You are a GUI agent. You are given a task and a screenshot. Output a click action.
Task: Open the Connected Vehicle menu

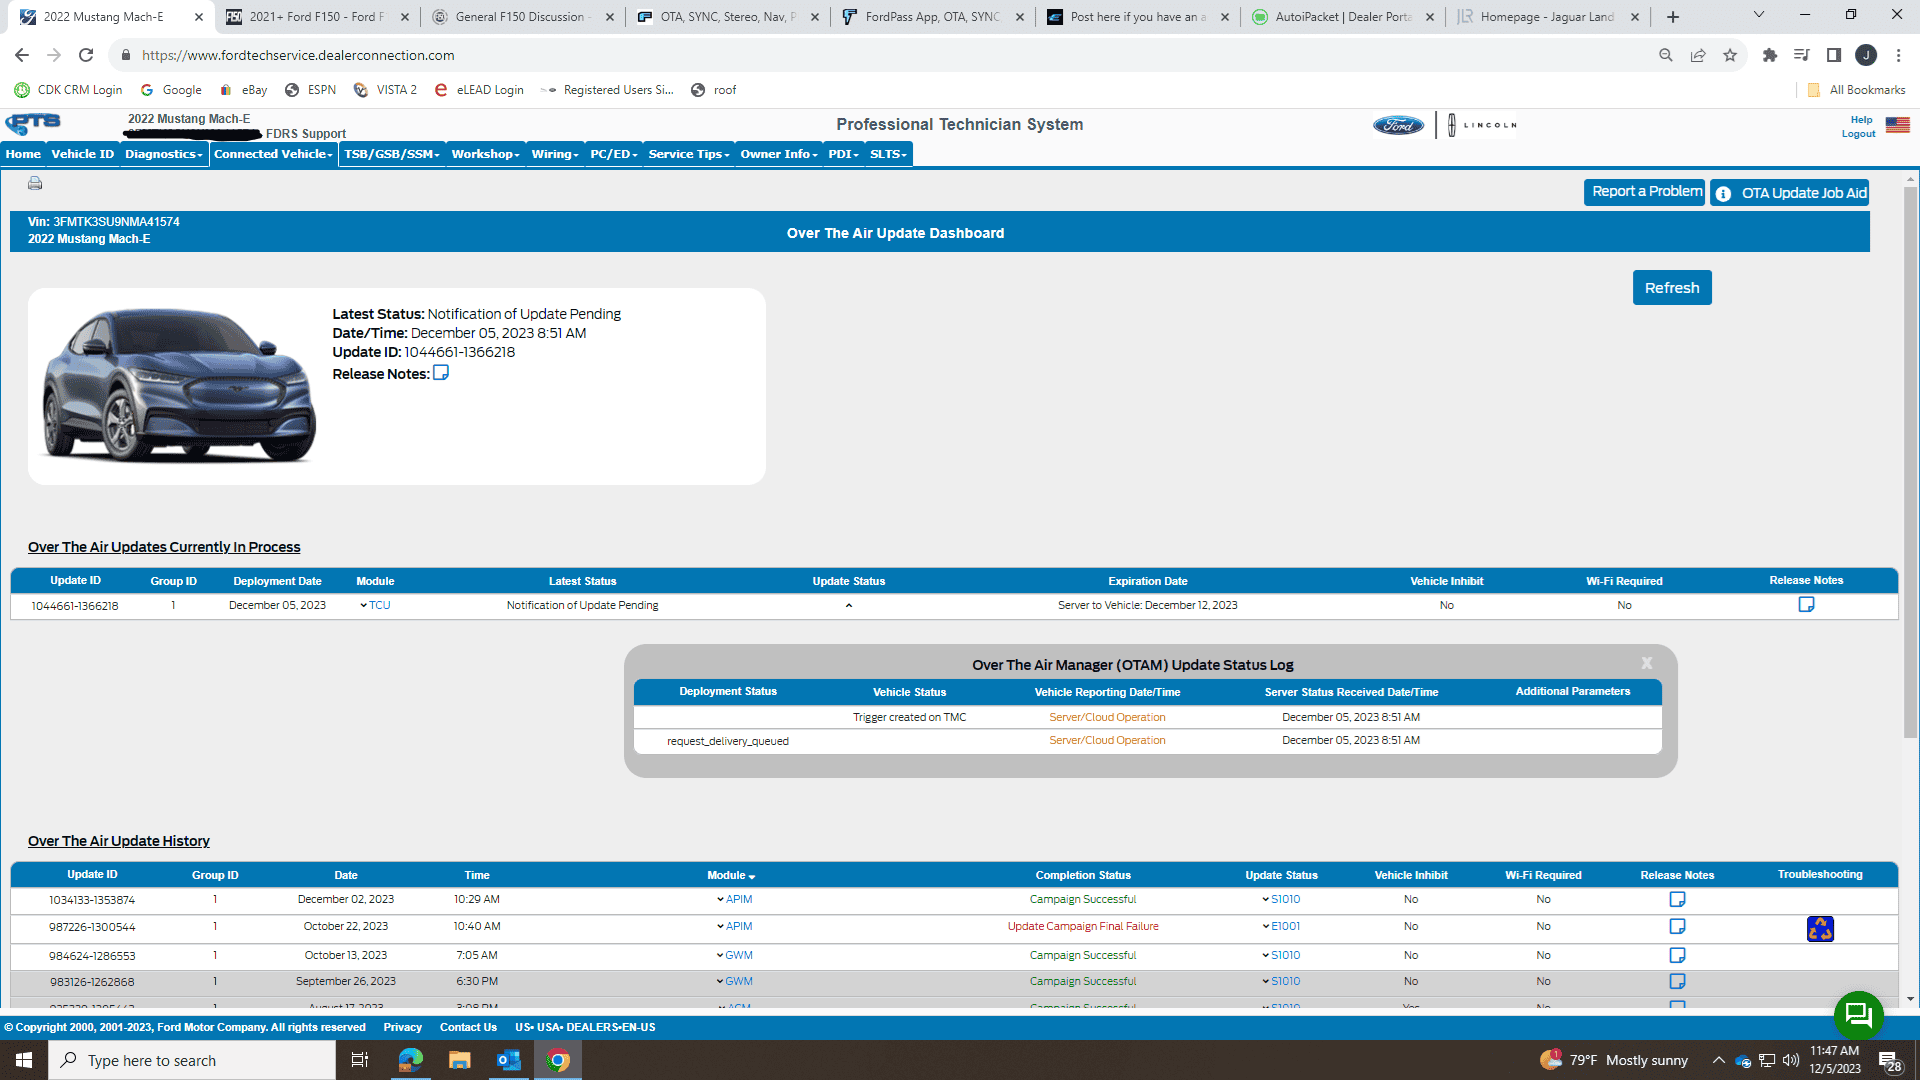pyautogui.click(x=273, y=154)
